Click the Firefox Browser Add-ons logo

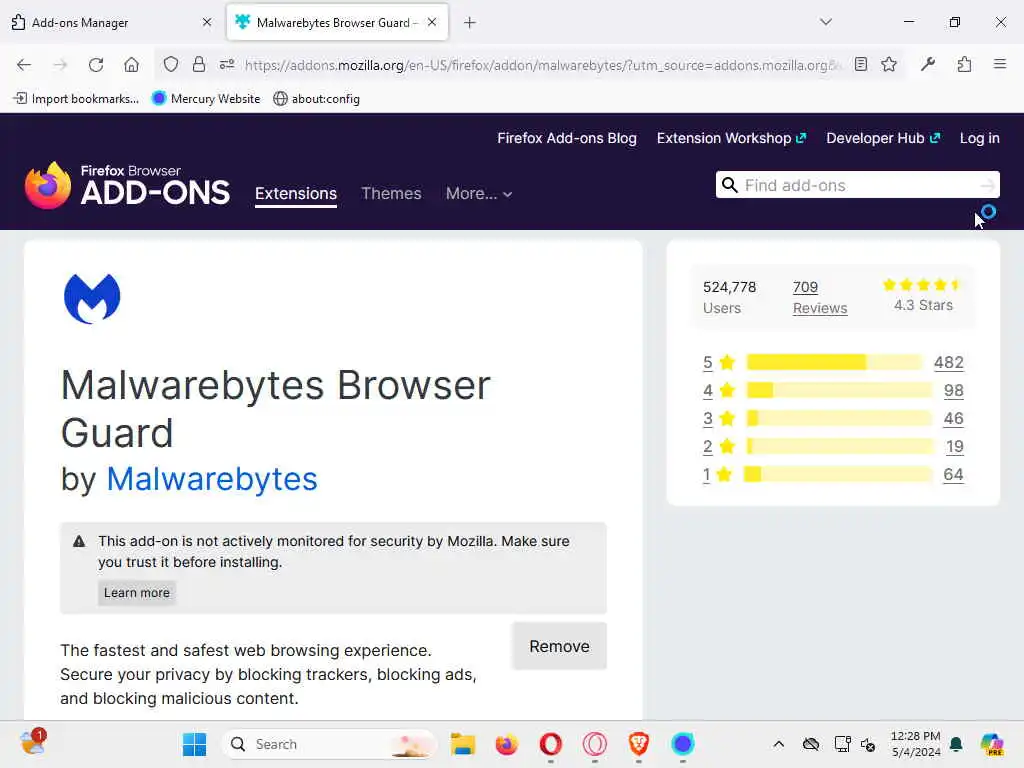(127, 185)
